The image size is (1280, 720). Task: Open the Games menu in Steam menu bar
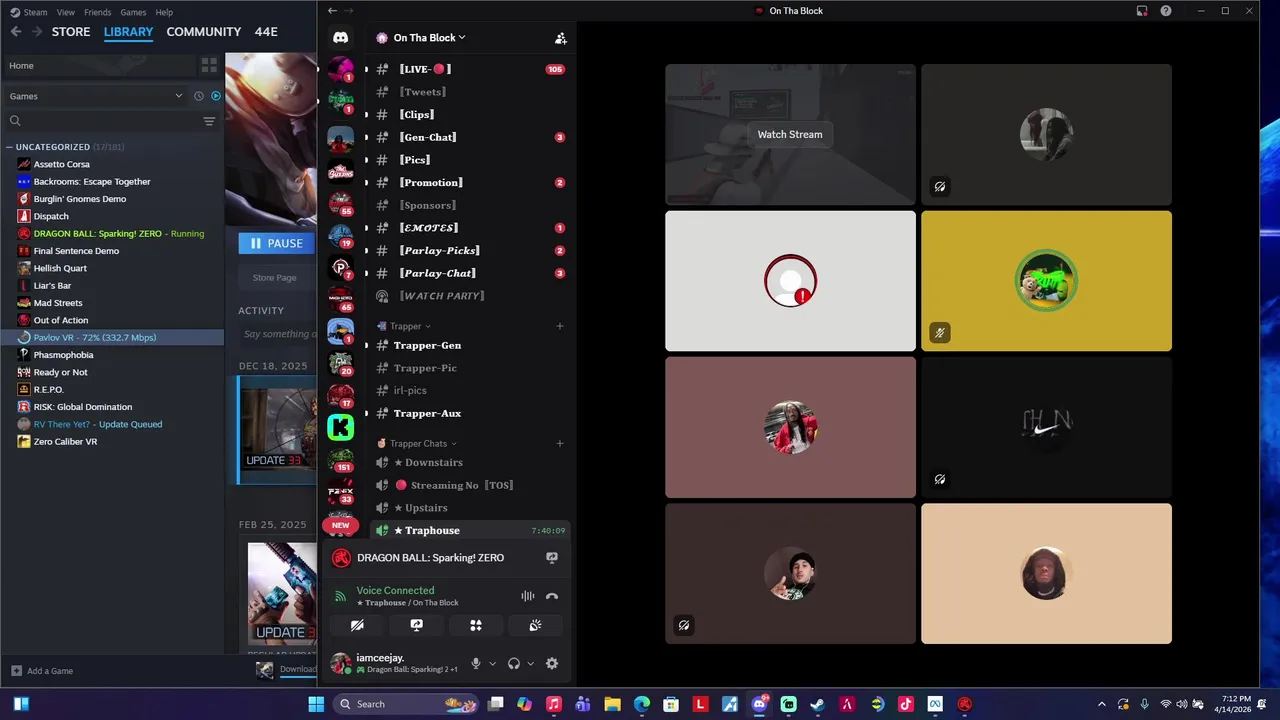[133, 12]
